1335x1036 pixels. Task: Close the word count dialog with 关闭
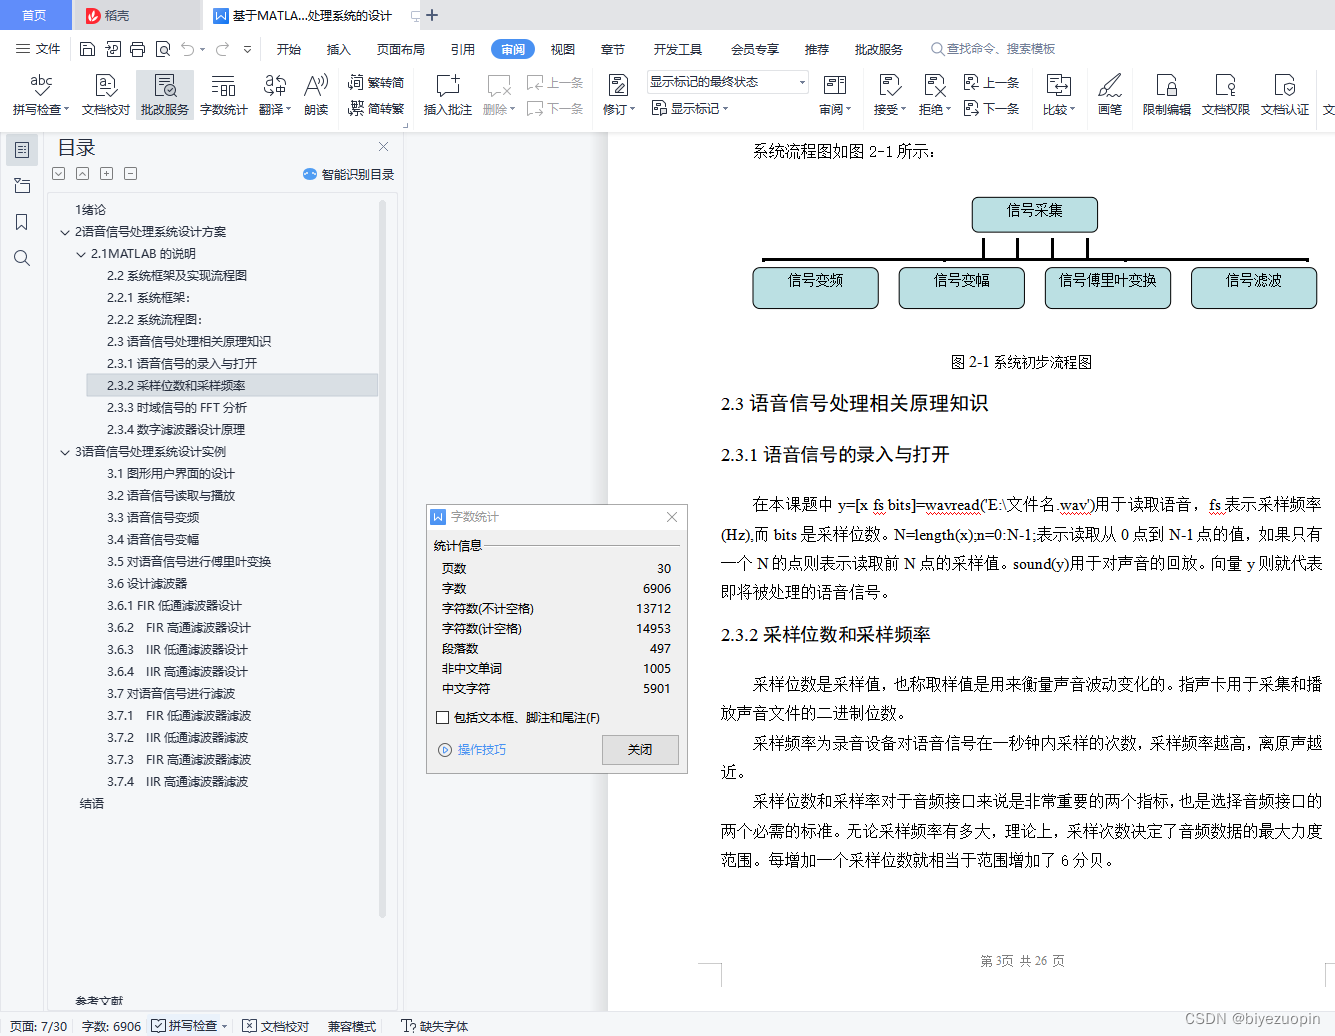point(639,749)
